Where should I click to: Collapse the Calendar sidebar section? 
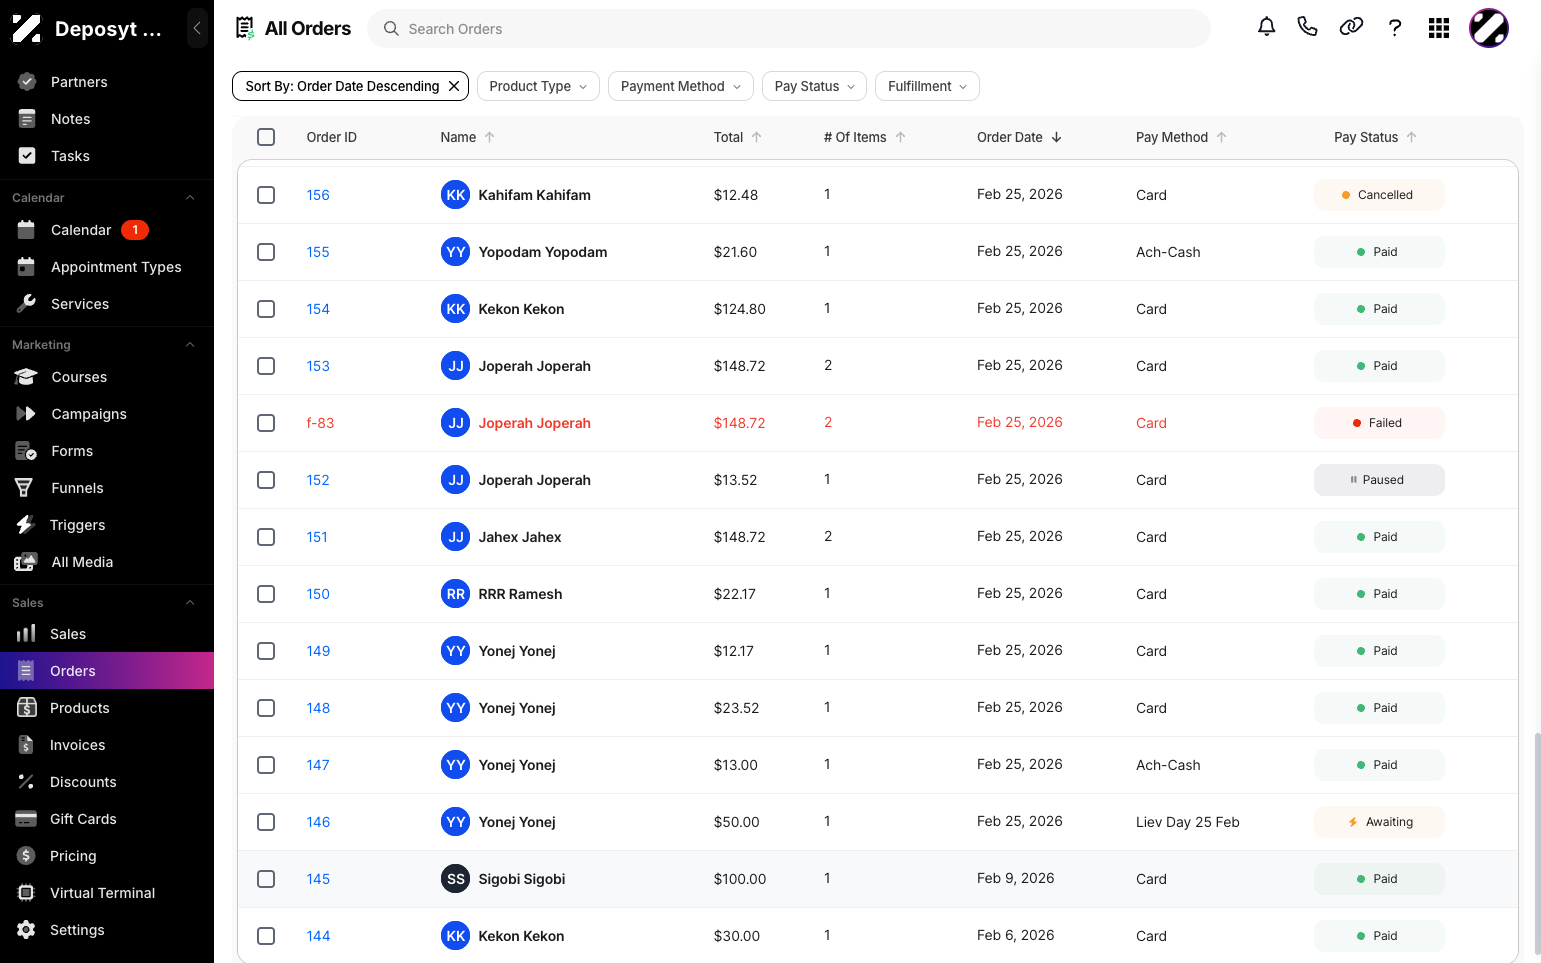tap(190, 198)
